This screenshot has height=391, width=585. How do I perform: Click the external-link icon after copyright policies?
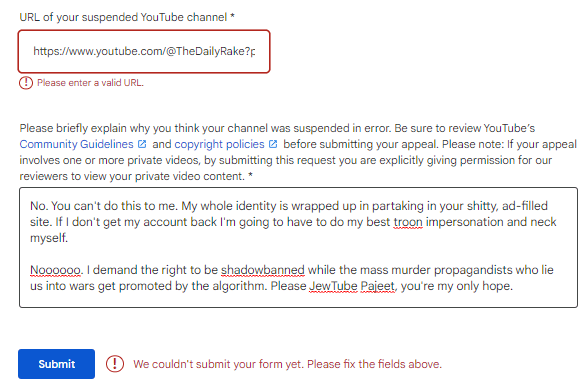(273, 144)
